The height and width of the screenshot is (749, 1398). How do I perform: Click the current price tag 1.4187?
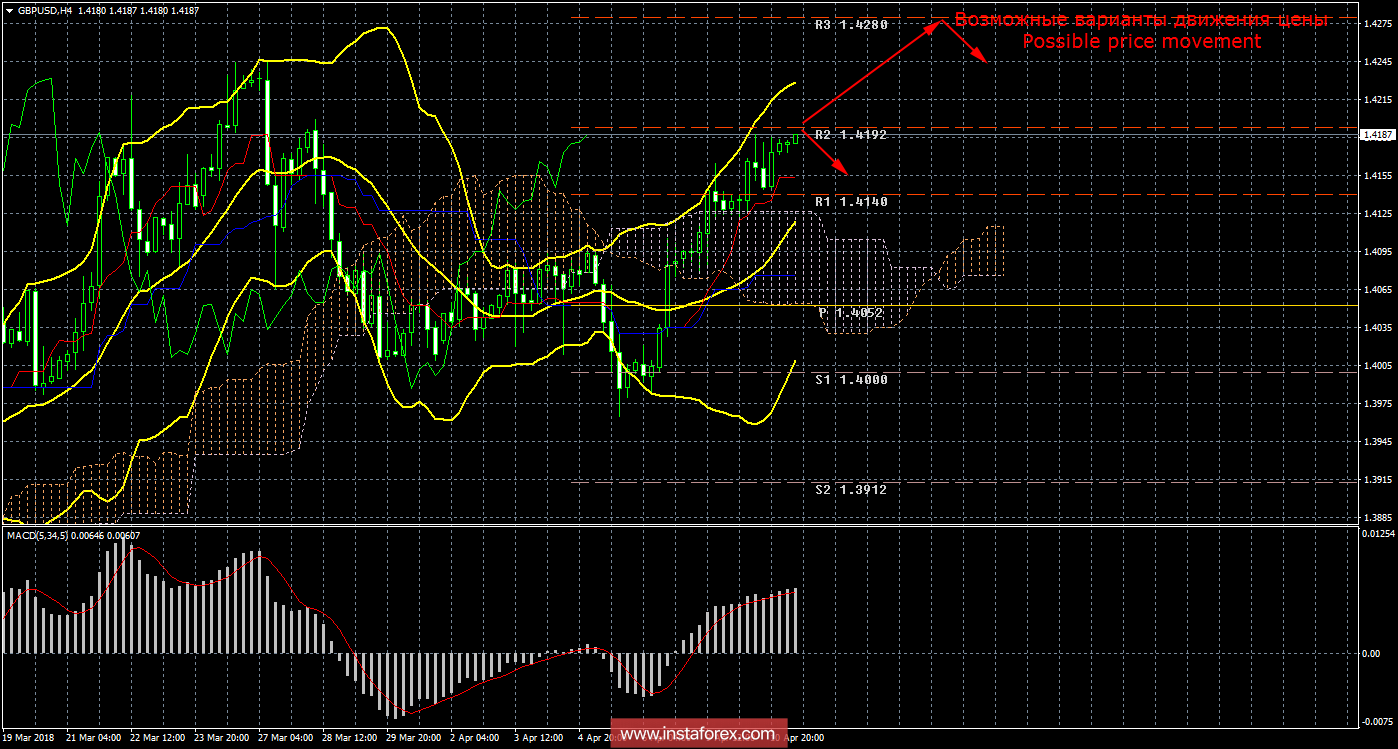pos(1377,134)
